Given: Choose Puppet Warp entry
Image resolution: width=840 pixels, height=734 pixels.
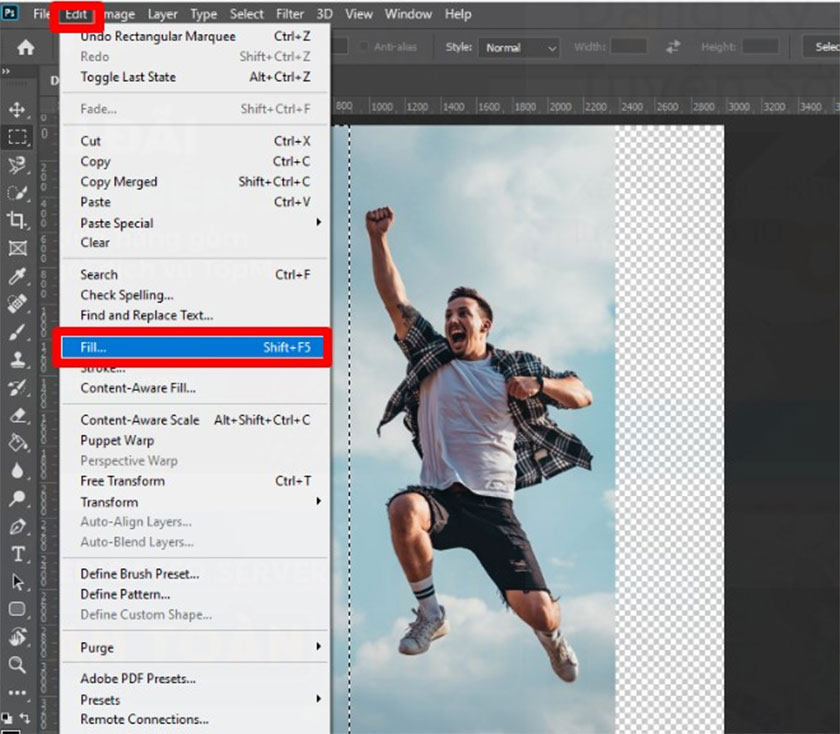Looking at the screenshot, I should coord(195,440).
